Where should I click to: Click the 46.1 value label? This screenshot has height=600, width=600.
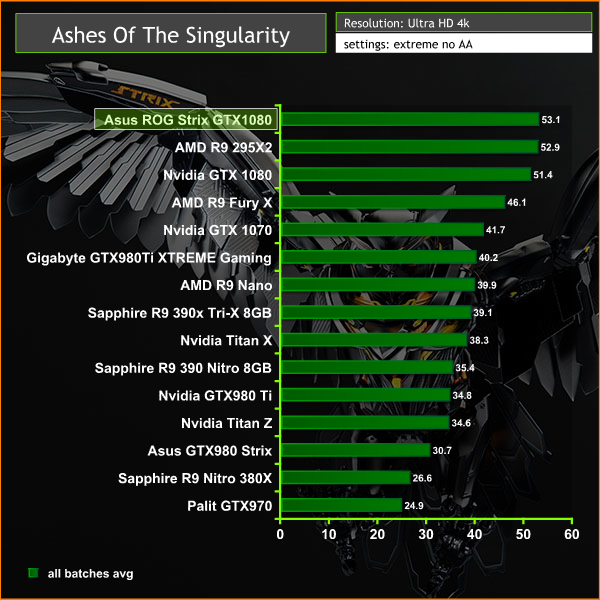(x=517, y=202)
